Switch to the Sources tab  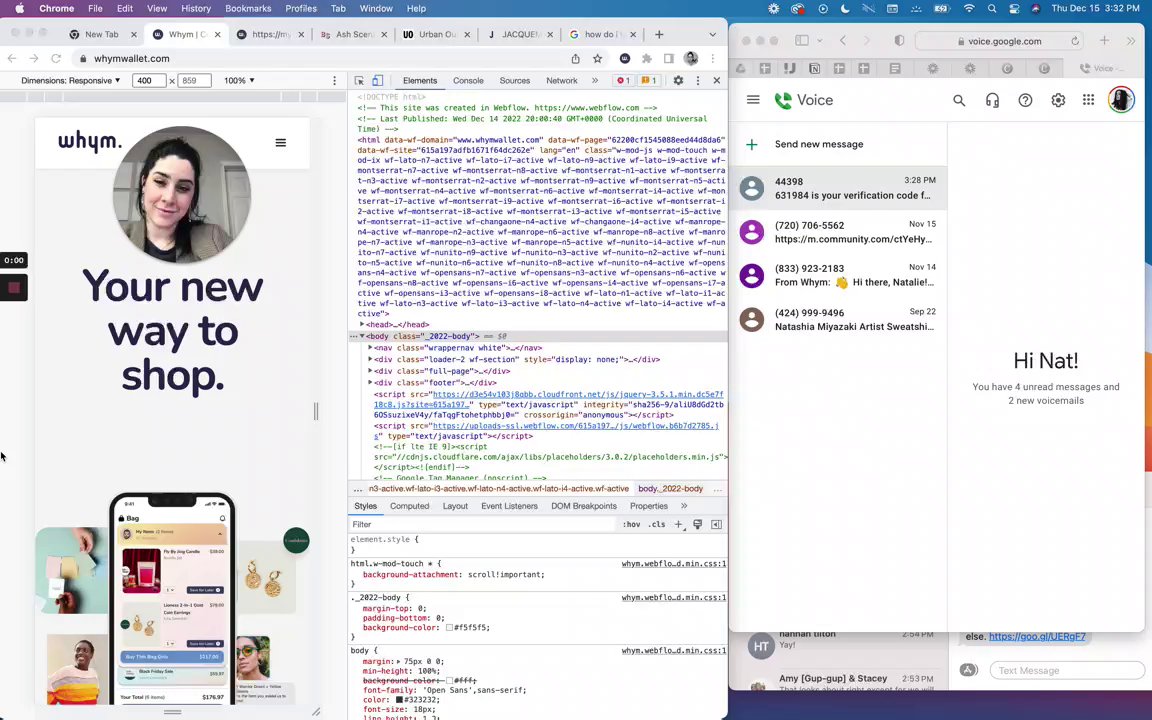pyautogui.click(x=514, y=81)
